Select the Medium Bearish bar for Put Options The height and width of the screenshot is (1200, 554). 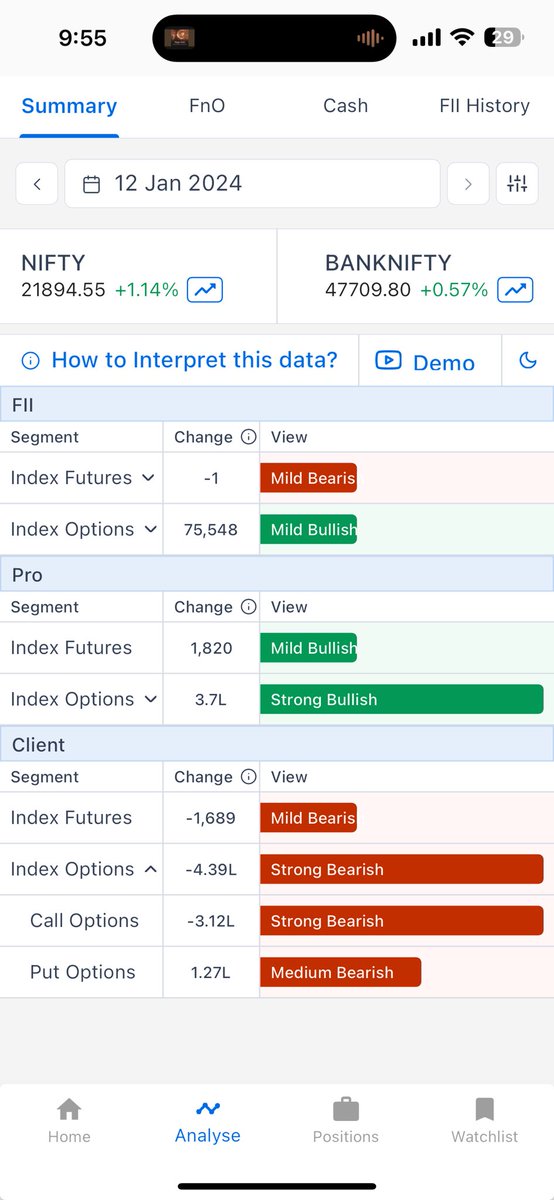click(x=340, y=972)
